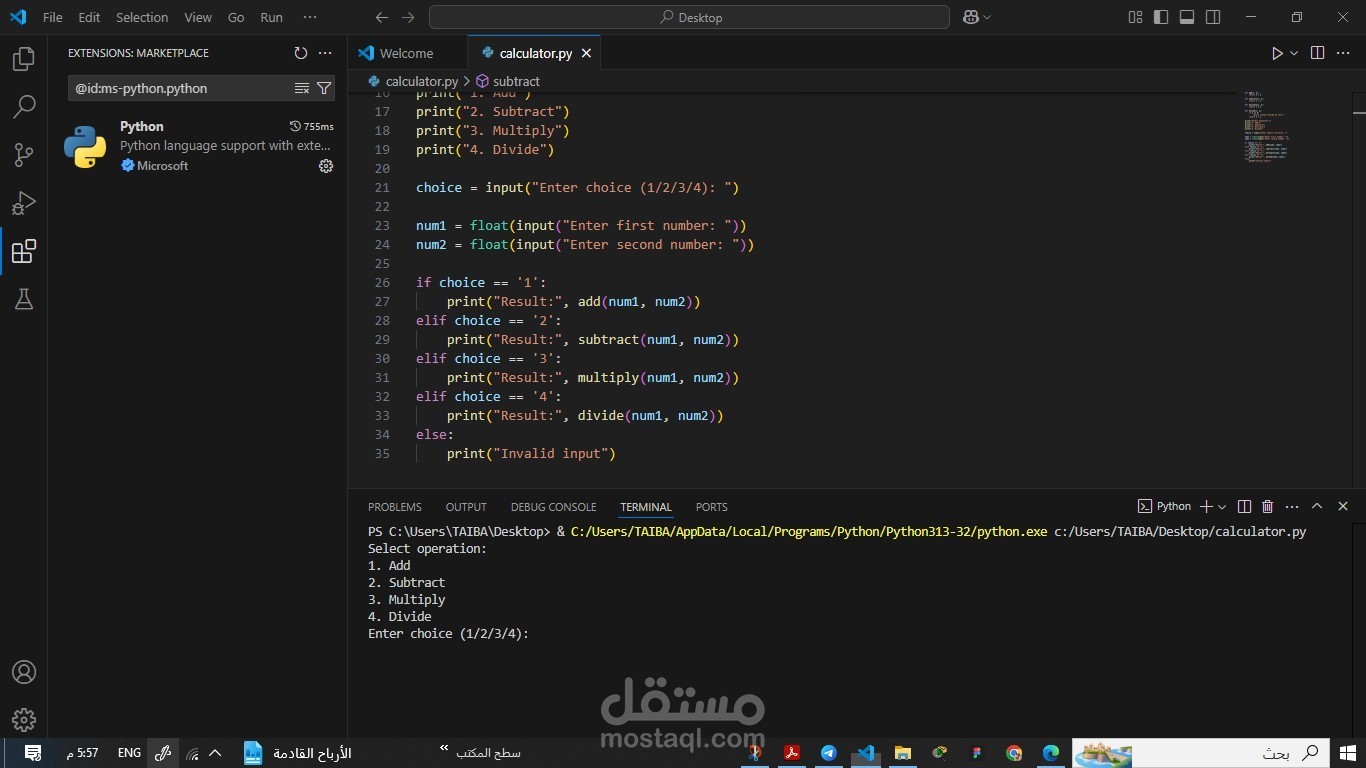Select the Run and Debug icon

pos(24,203)
